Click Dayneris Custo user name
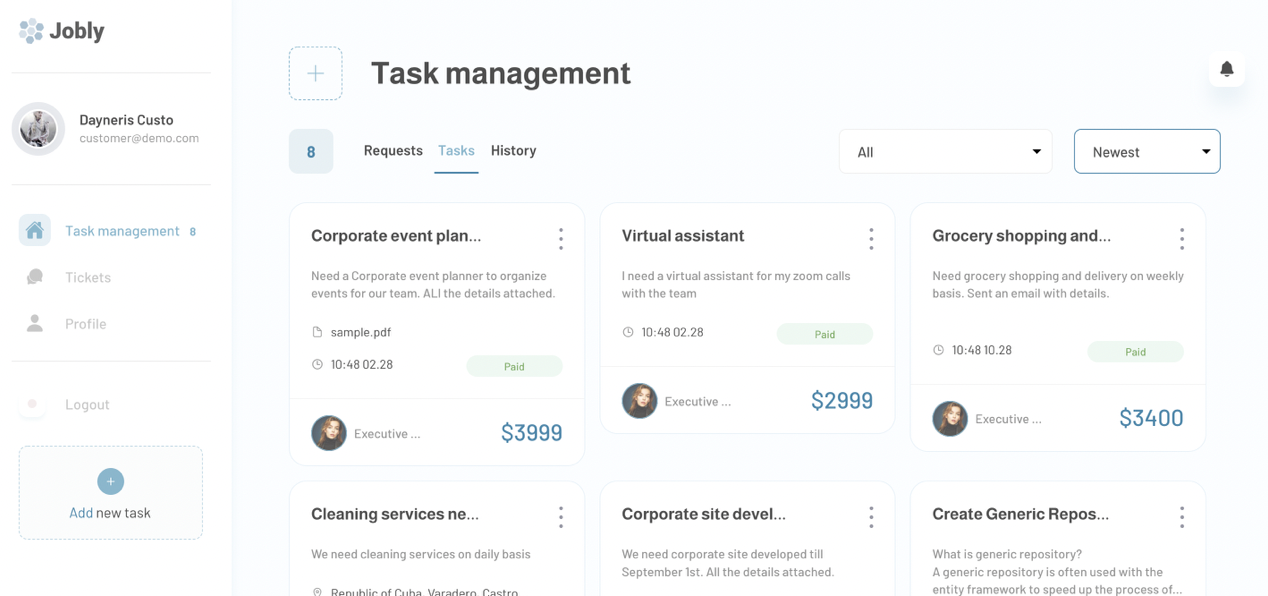This screenshot has height=596, width=1268. point(126,120)
